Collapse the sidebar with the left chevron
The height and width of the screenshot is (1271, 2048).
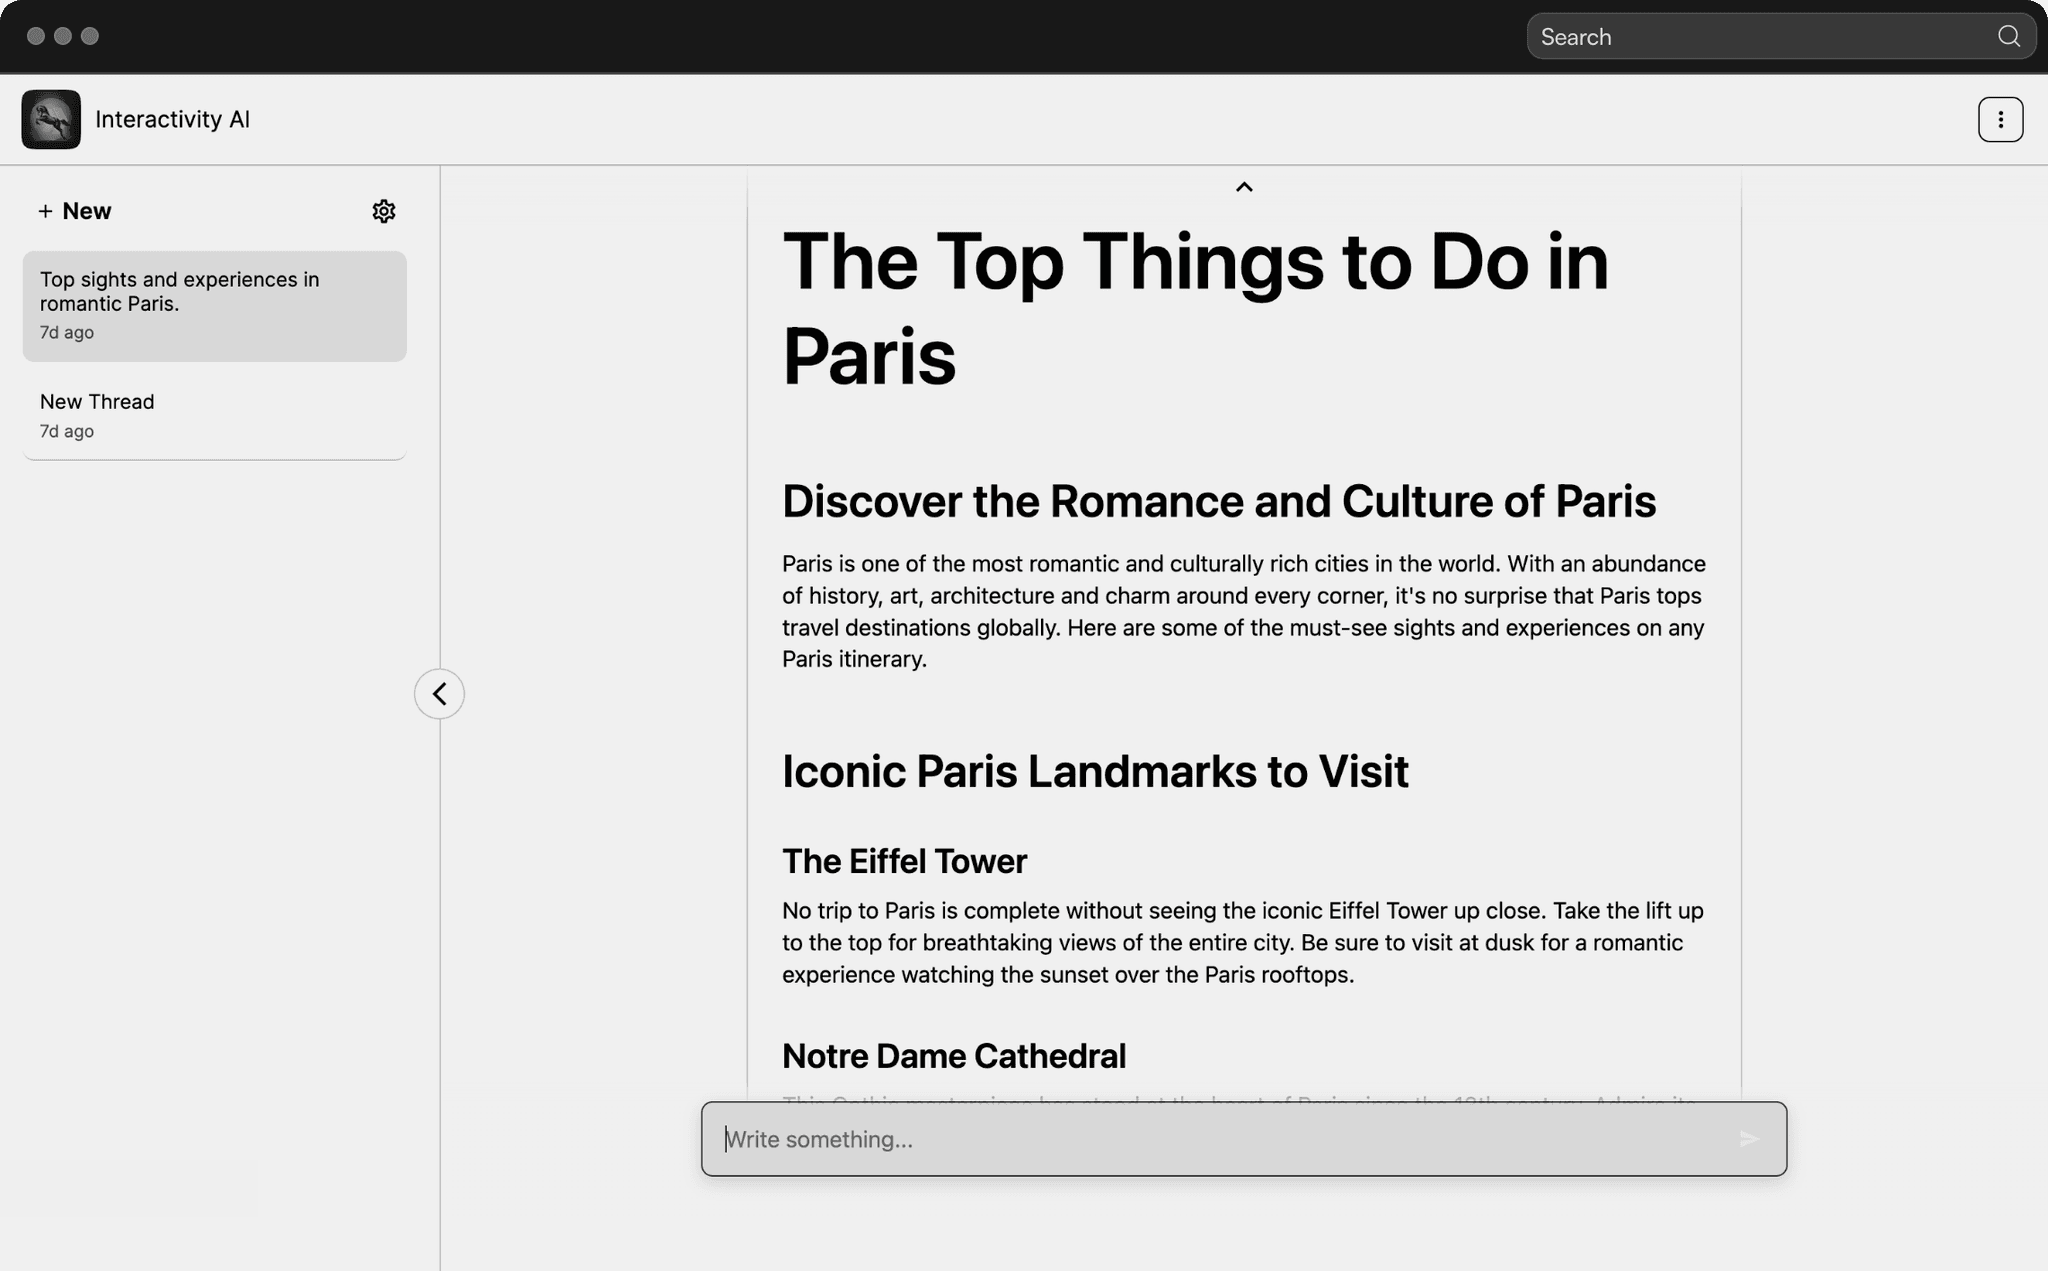click(x=439, y=694)
